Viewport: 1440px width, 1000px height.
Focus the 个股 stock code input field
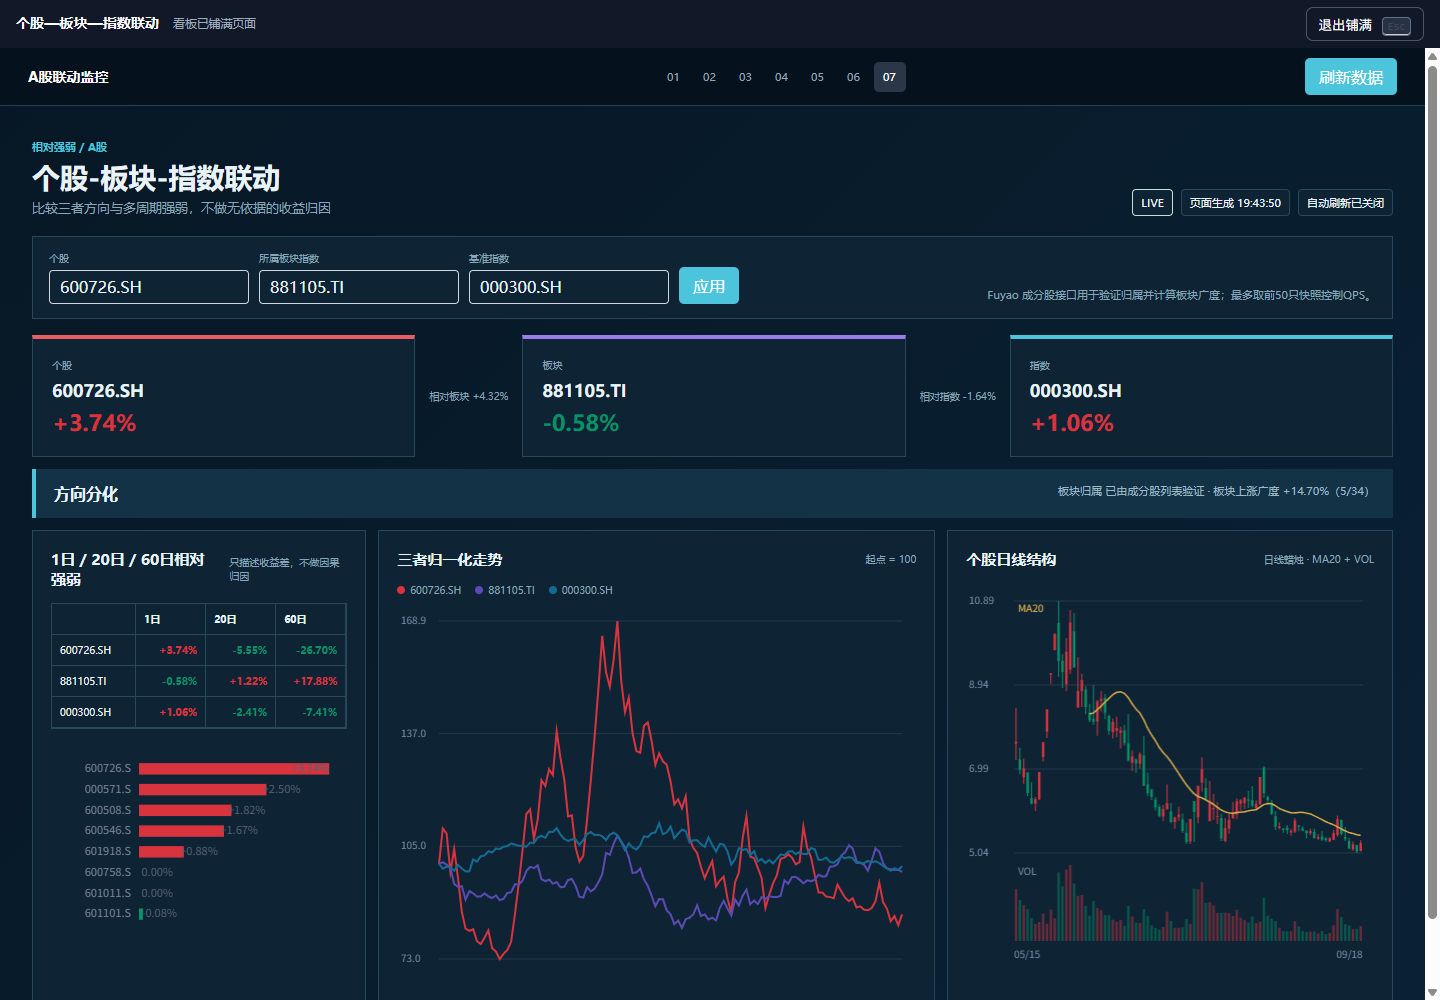pyautogui.click(x=149, y=287)
